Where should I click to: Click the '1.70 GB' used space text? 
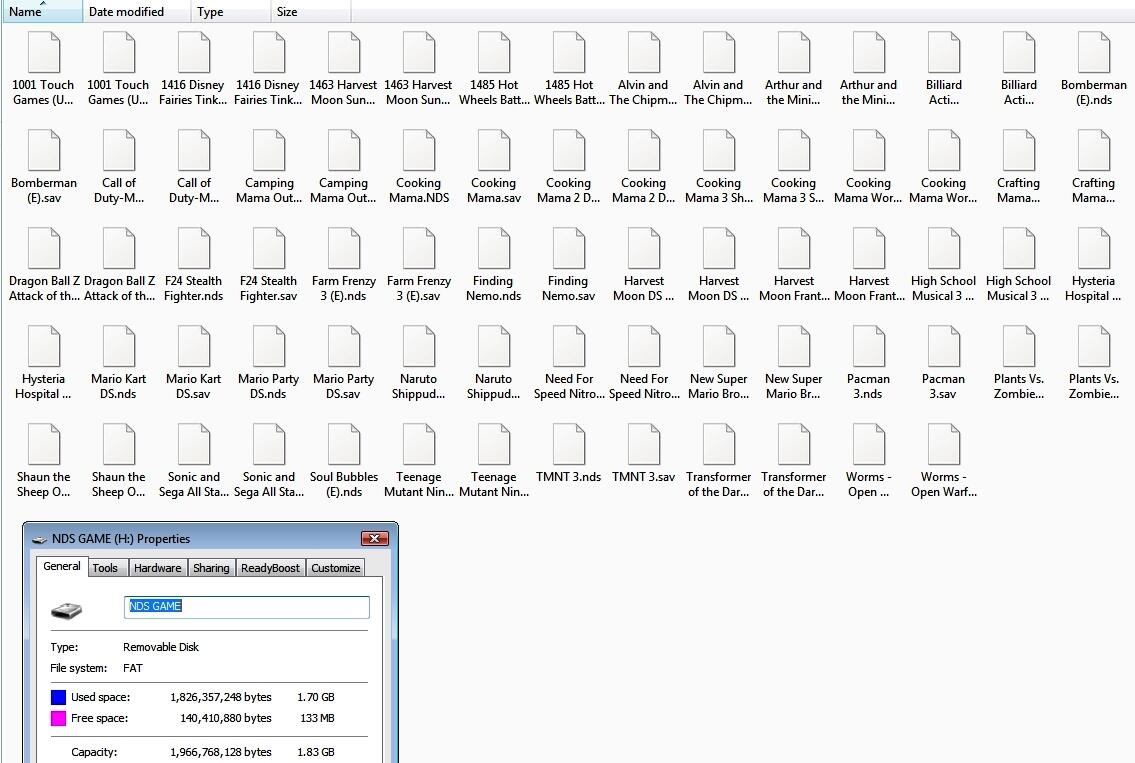[316, 697]
